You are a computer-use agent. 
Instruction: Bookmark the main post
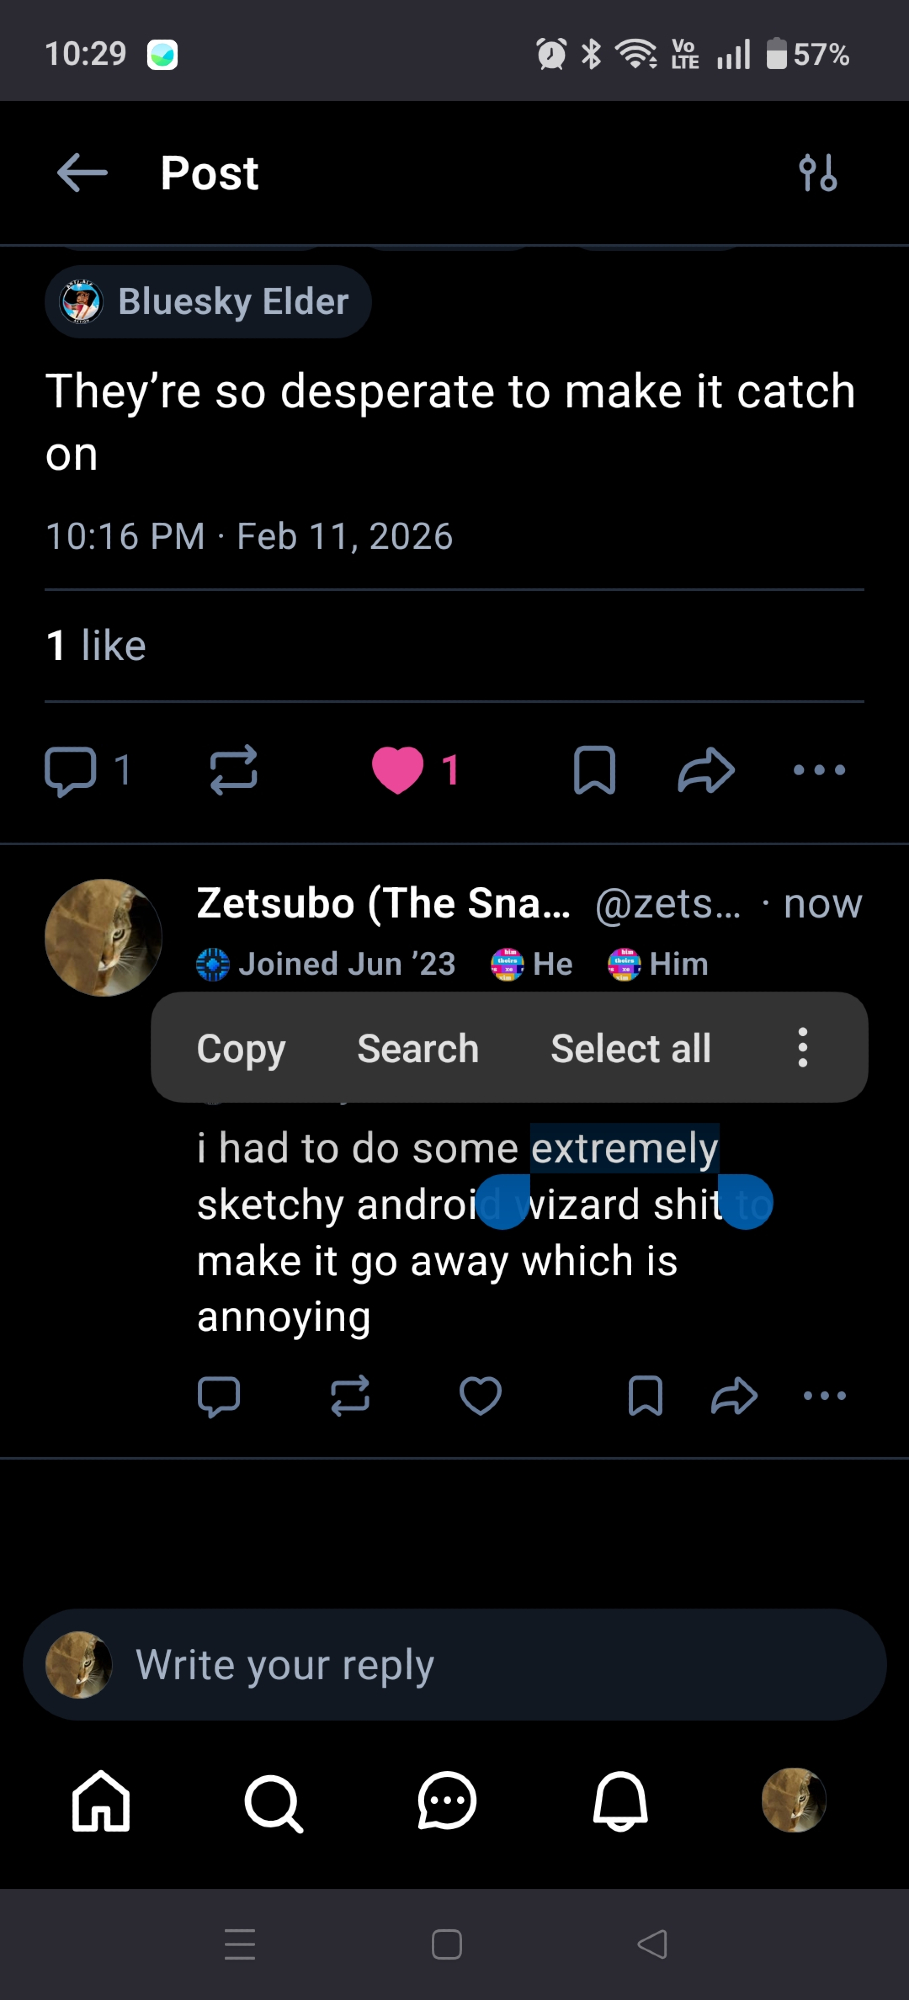point(594,770)
